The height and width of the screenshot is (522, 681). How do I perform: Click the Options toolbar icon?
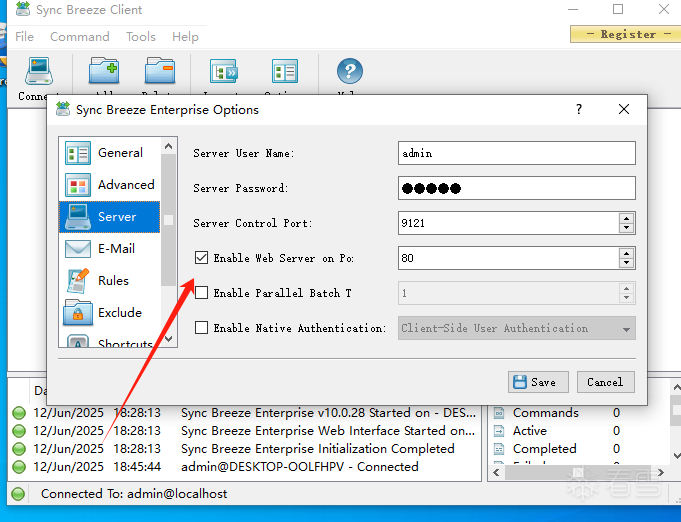(x=285, y=71)
